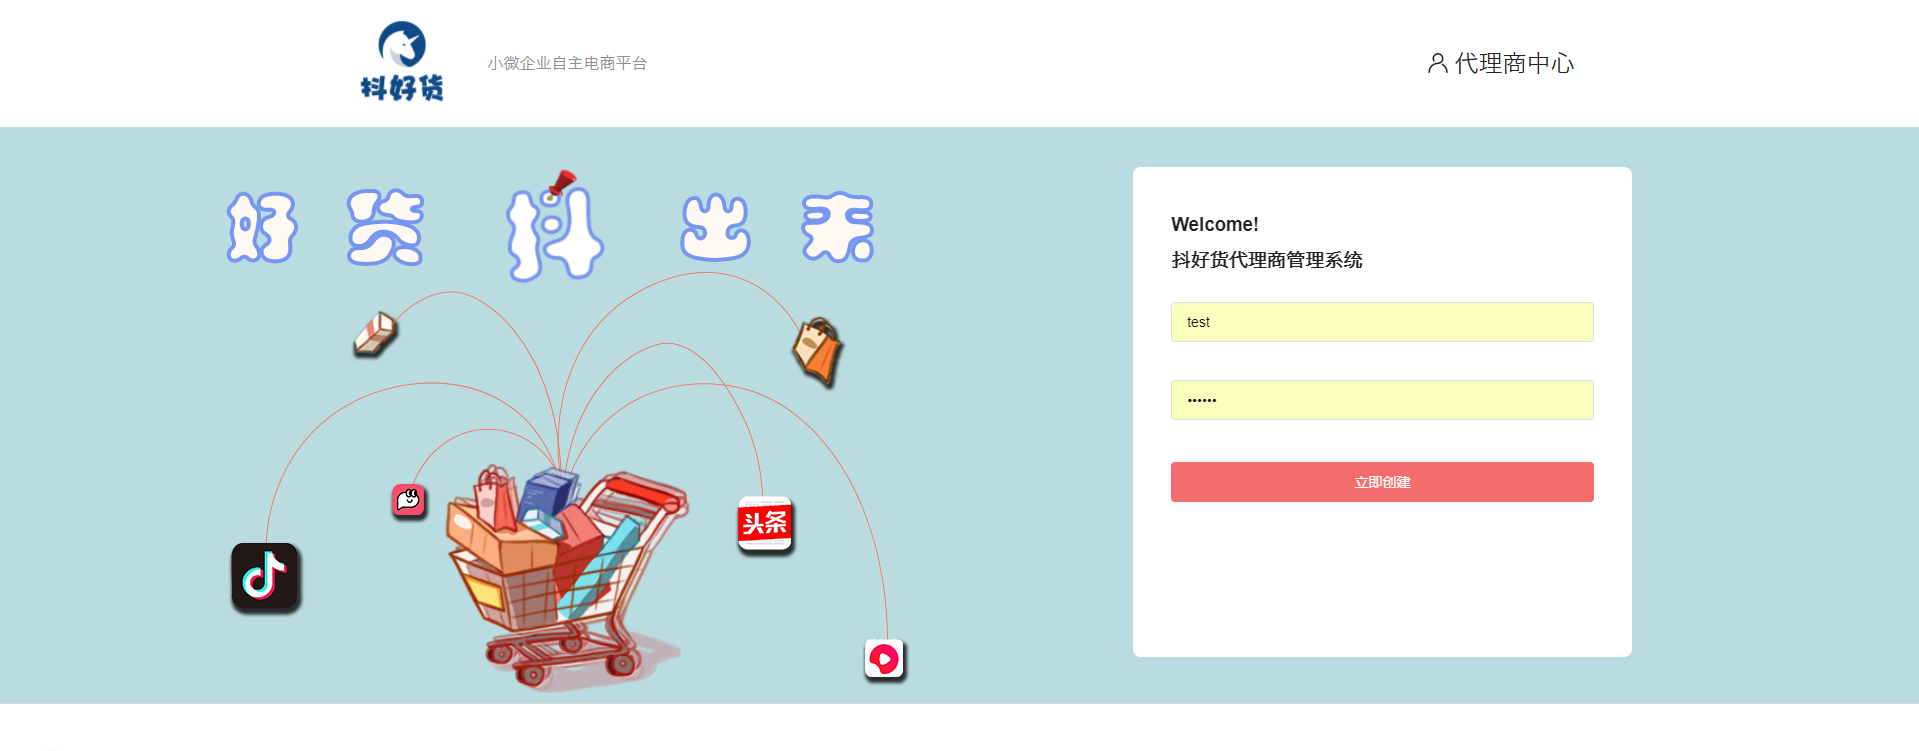Viewport: 1919px width, 751px height.
Task: Click the orange shopping bag icon
Action: [x=818, y=351]
